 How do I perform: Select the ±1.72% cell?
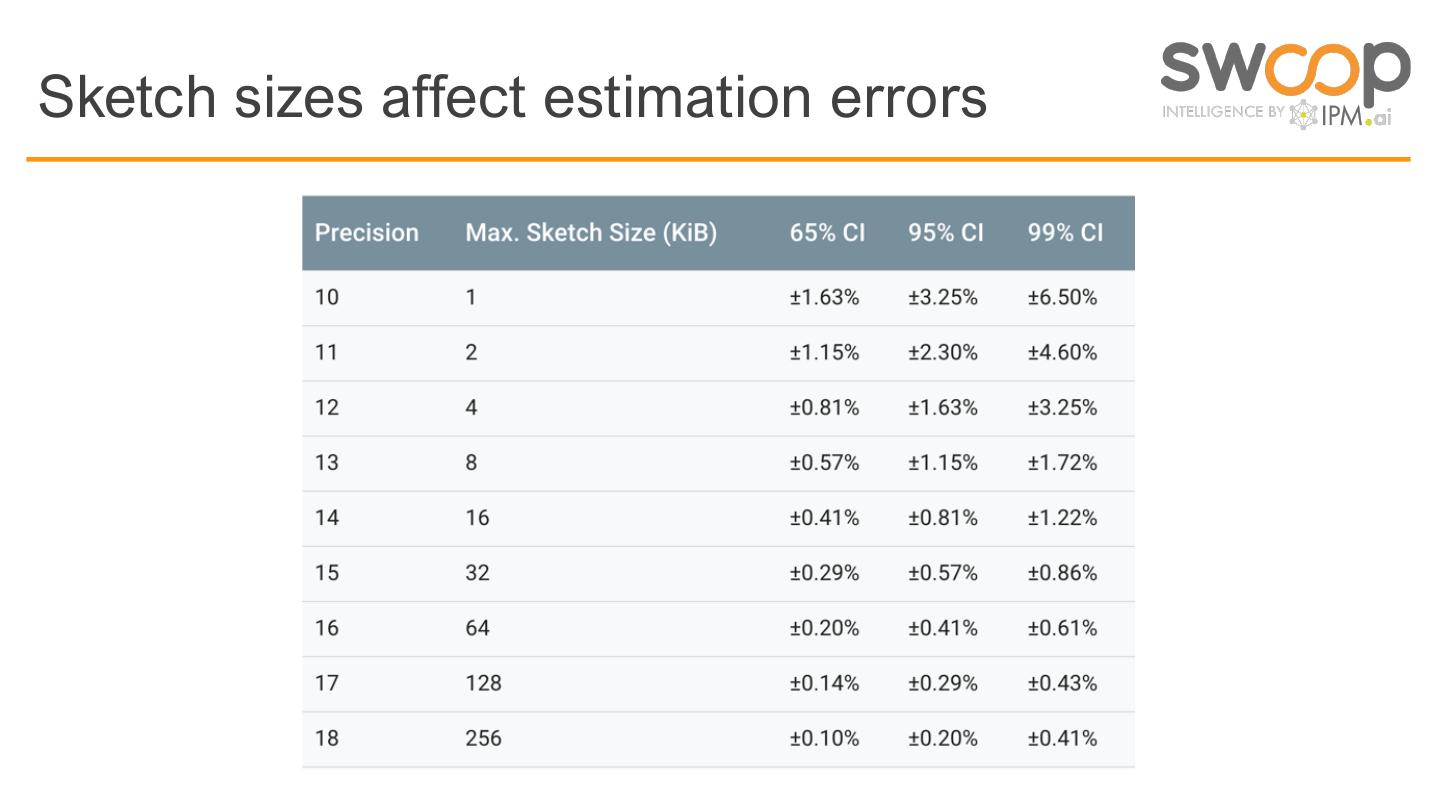pyautogui.click(x=1062, y=462)
